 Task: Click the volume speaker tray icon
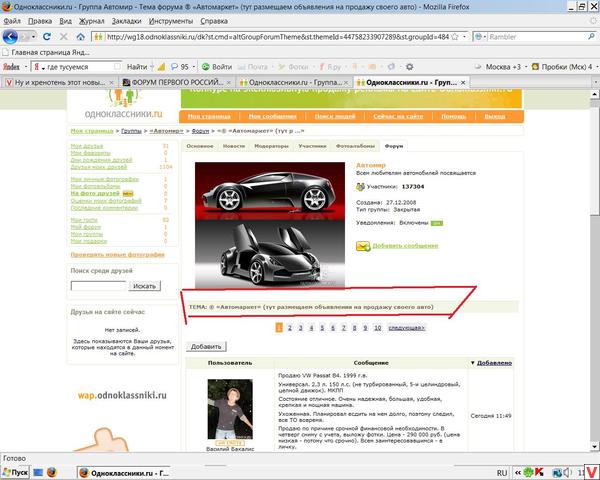[567, 473]
